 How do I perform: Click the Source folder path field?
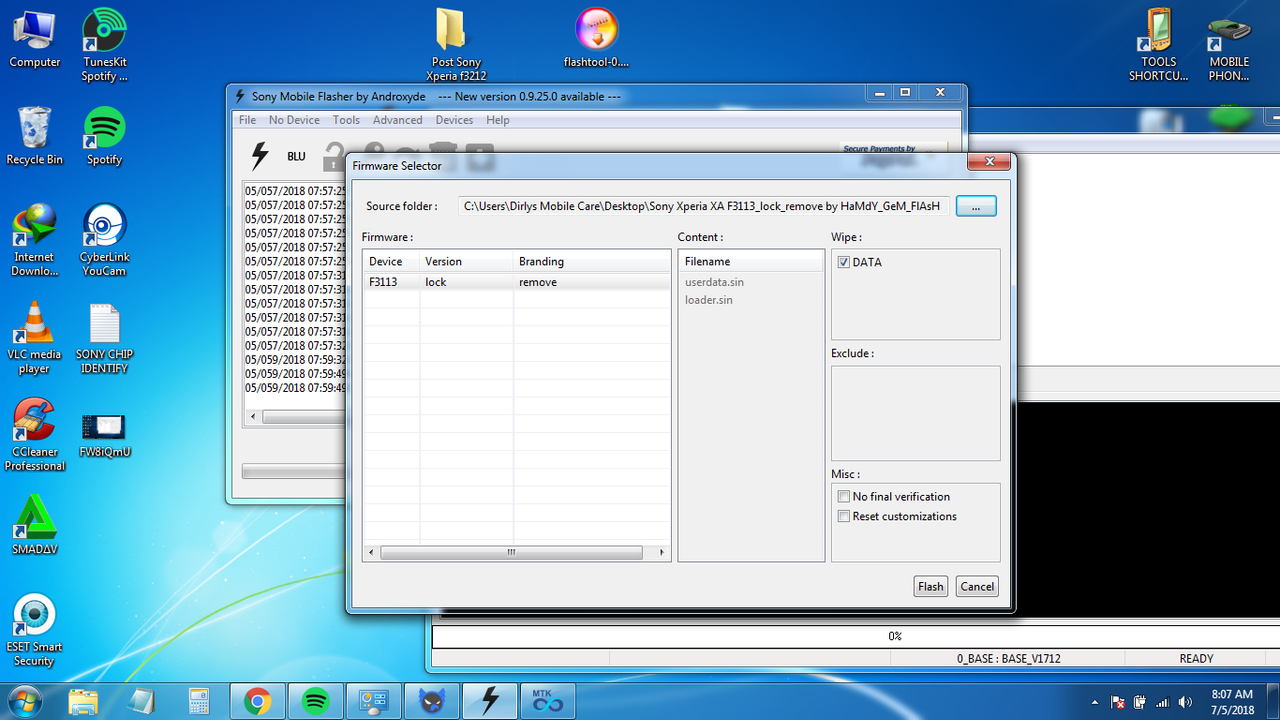(x=704, y=206)
